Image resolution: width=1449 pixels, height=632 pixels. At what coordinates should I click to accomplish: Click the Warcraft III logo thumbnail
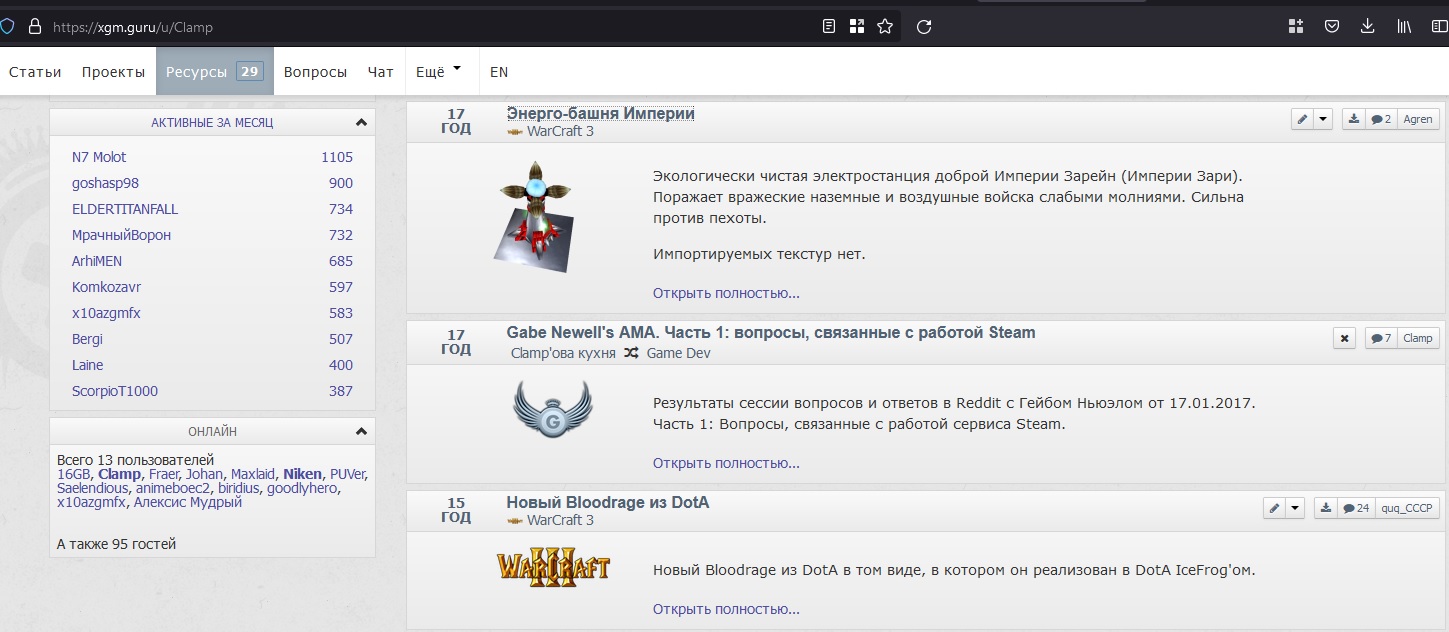click(553, 568)
